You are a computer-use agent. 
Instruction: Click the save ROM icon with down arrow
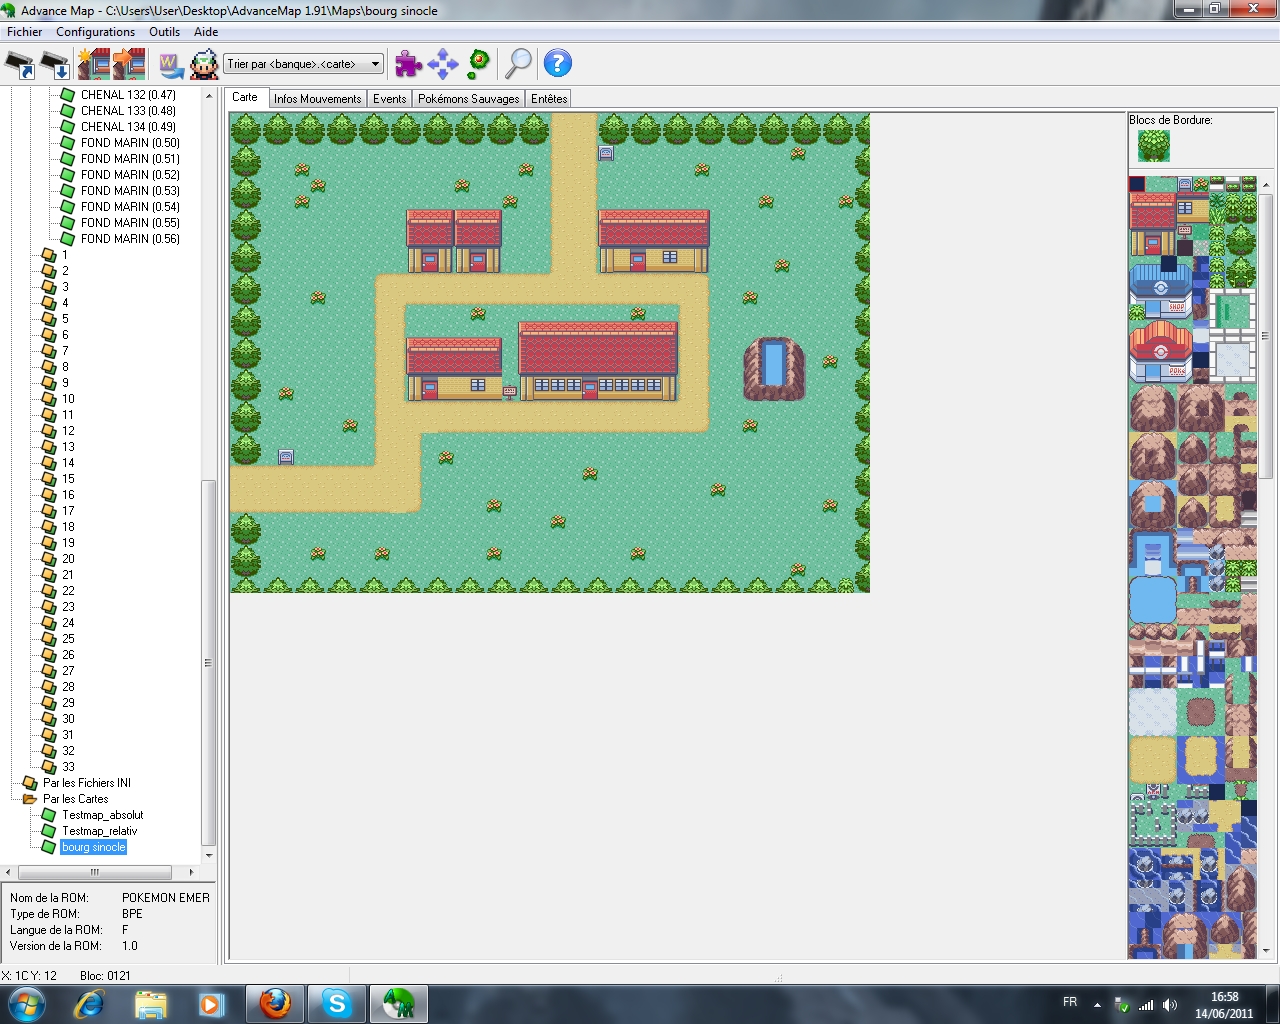54,64
